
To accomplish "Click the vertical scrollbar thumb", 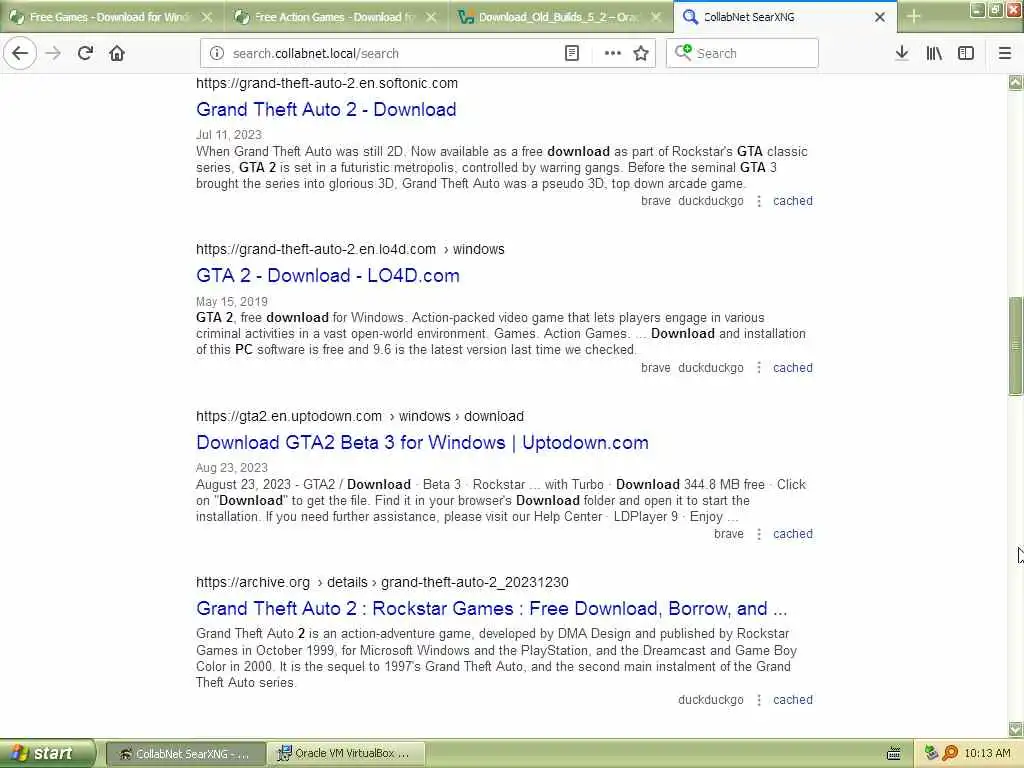I will pos(1015,346).
